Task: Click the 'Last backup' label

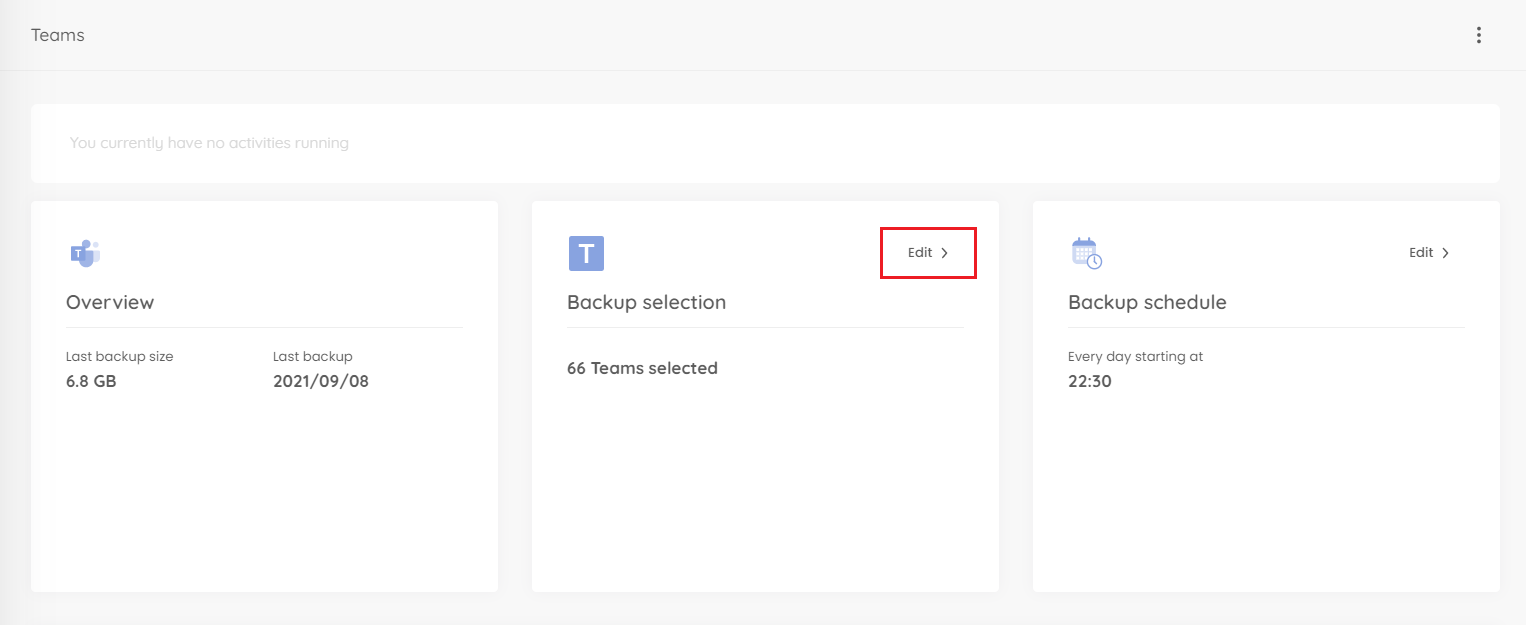Action: [x=313, y=356]
